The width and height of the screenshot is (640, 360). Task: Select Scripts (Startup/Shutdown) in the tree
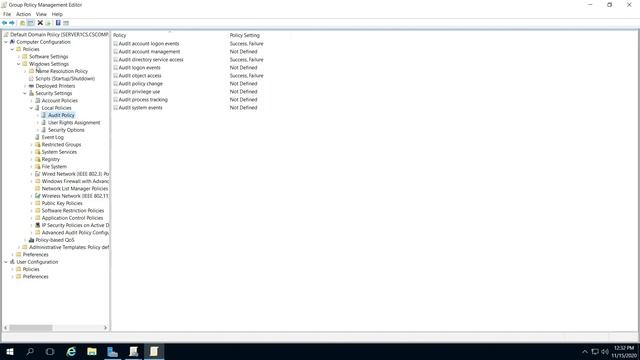pos(65,79)
